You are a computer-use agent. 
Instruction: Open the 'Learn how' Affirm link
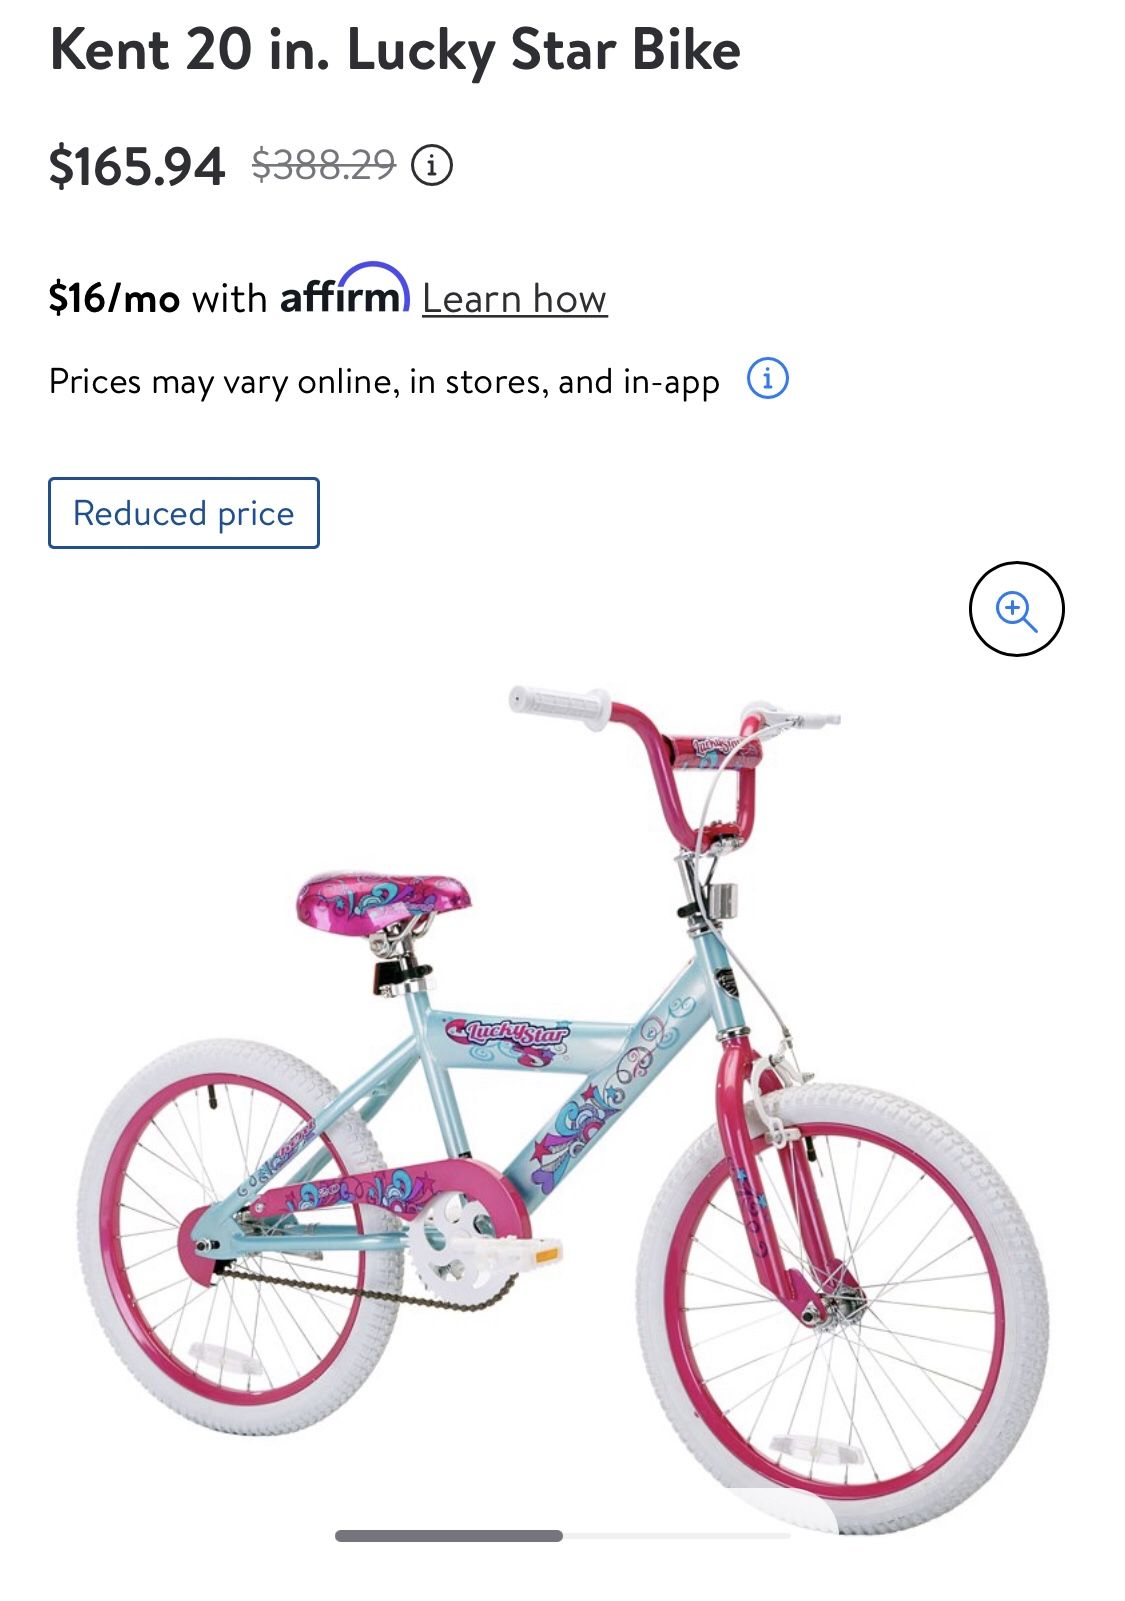[x=514, y=299]
